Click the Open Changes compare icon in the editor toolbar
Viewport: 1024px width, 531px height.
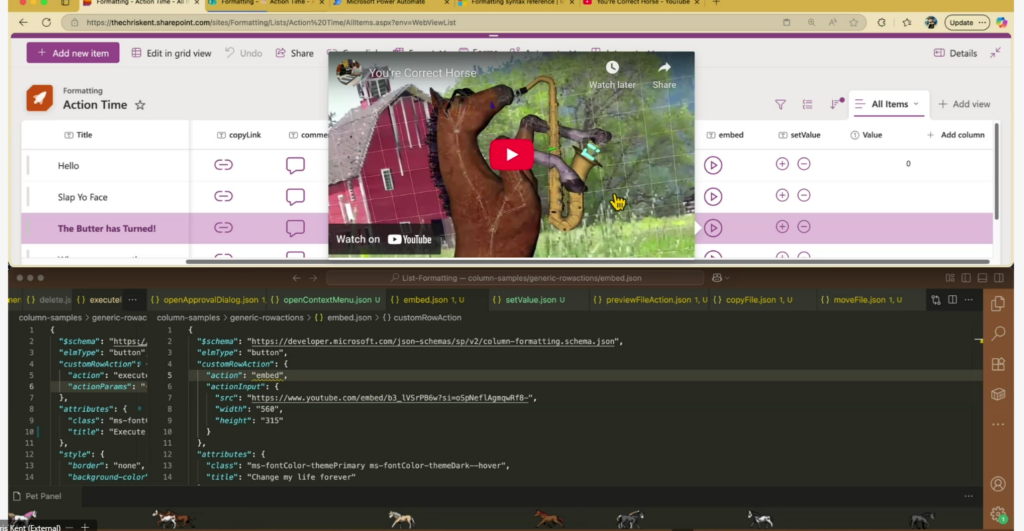[936, 300]
